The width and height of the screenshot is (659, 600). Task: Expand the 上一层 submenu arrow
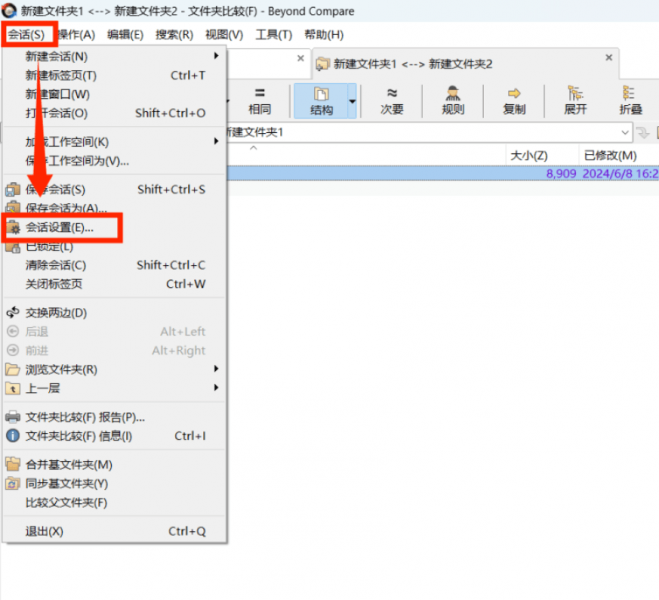216,387
